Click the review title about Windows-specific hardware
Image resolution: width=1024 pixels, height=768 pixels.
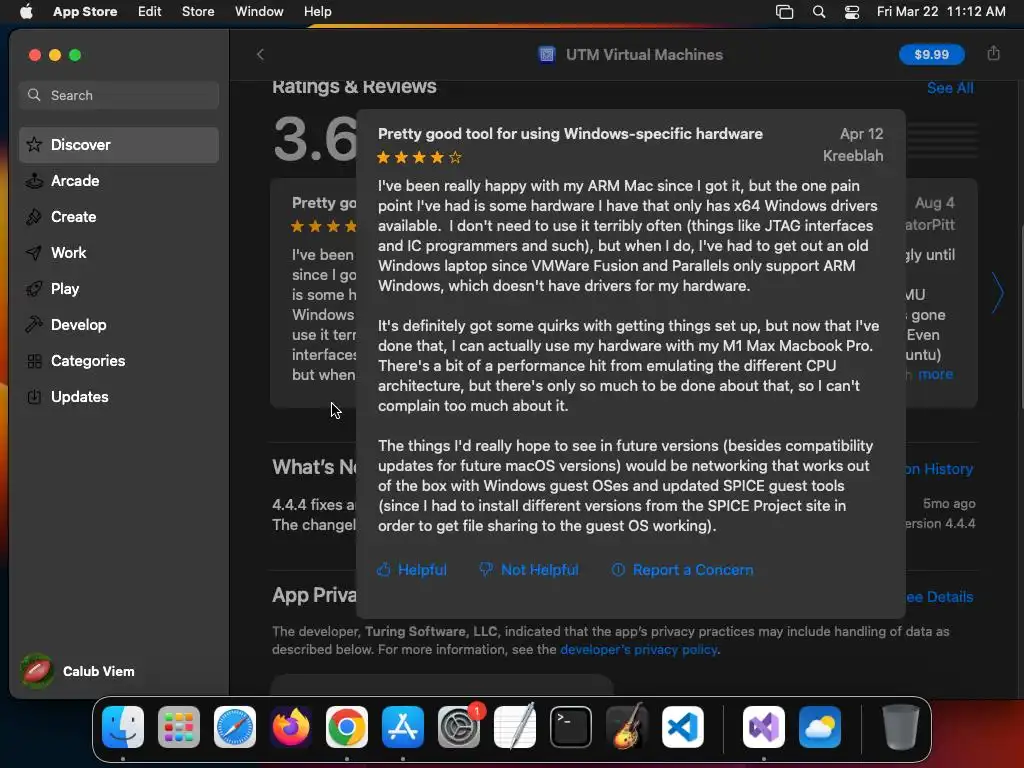coord(570,134)
